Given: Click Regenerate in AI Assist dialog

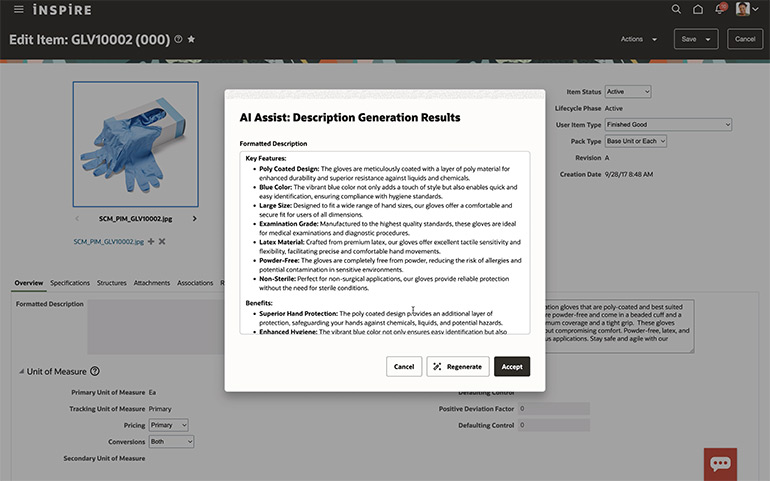Looking at the screenshot, I should click(x=457, y=367).
